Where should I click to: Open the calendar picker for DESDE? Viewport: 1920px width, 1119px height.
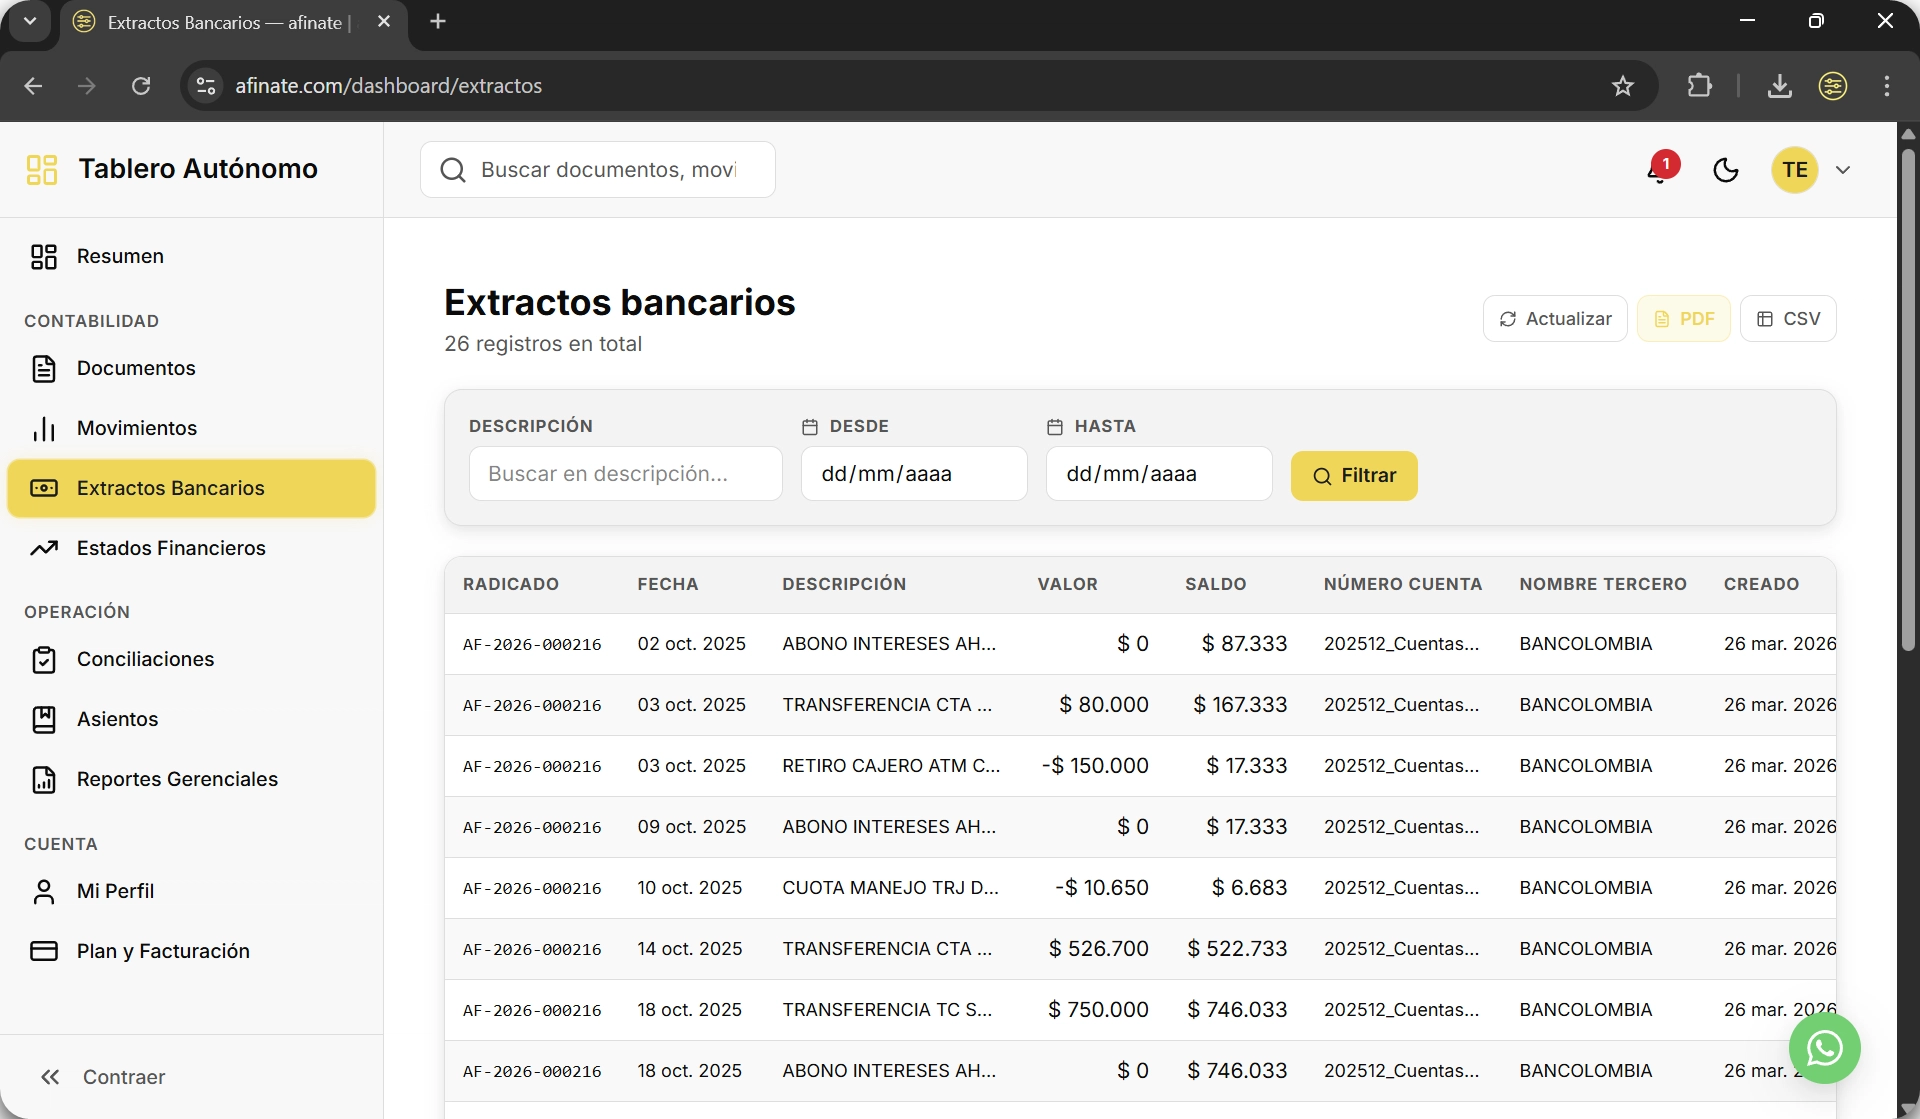(810, 427)
